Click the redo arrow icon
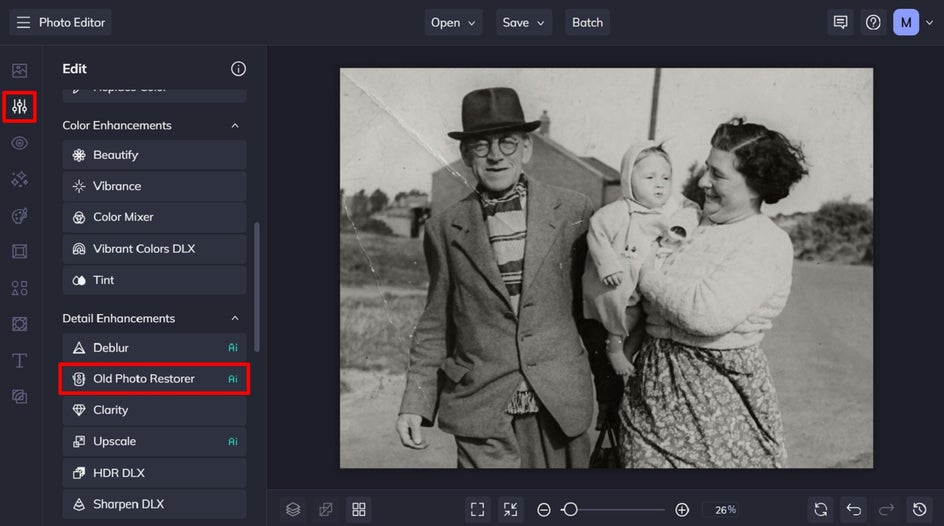 pyautogui.click(x=886, y=509)
